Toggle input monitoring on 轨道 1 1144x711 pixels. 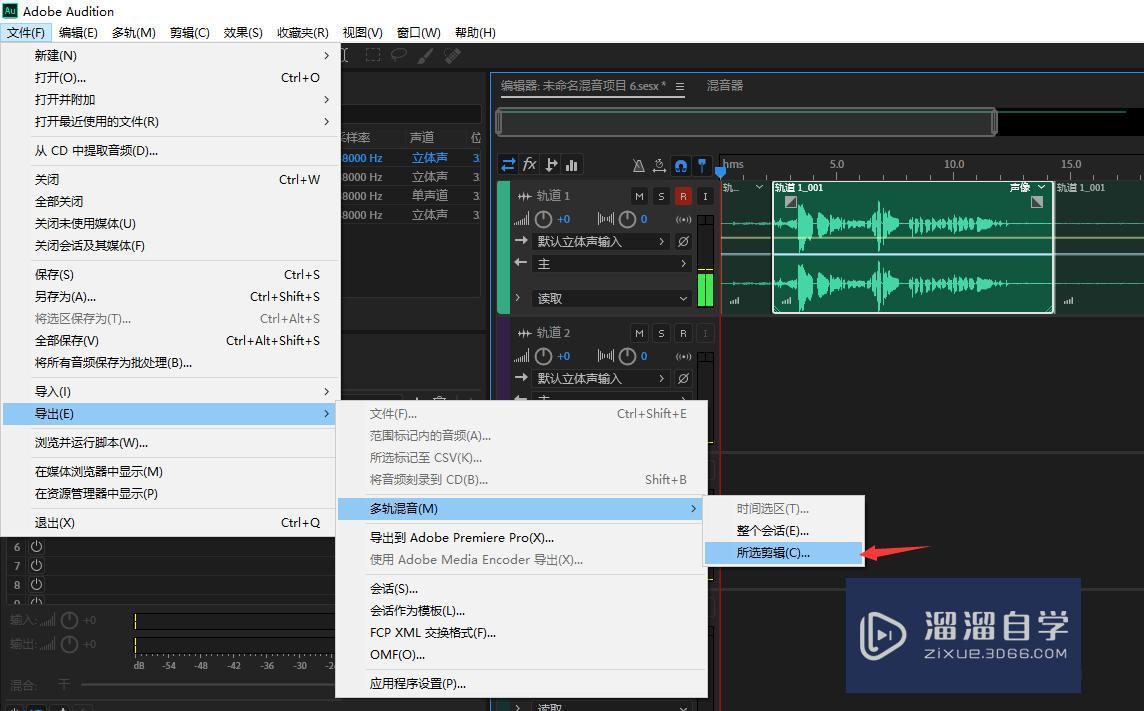pos(705,196)
